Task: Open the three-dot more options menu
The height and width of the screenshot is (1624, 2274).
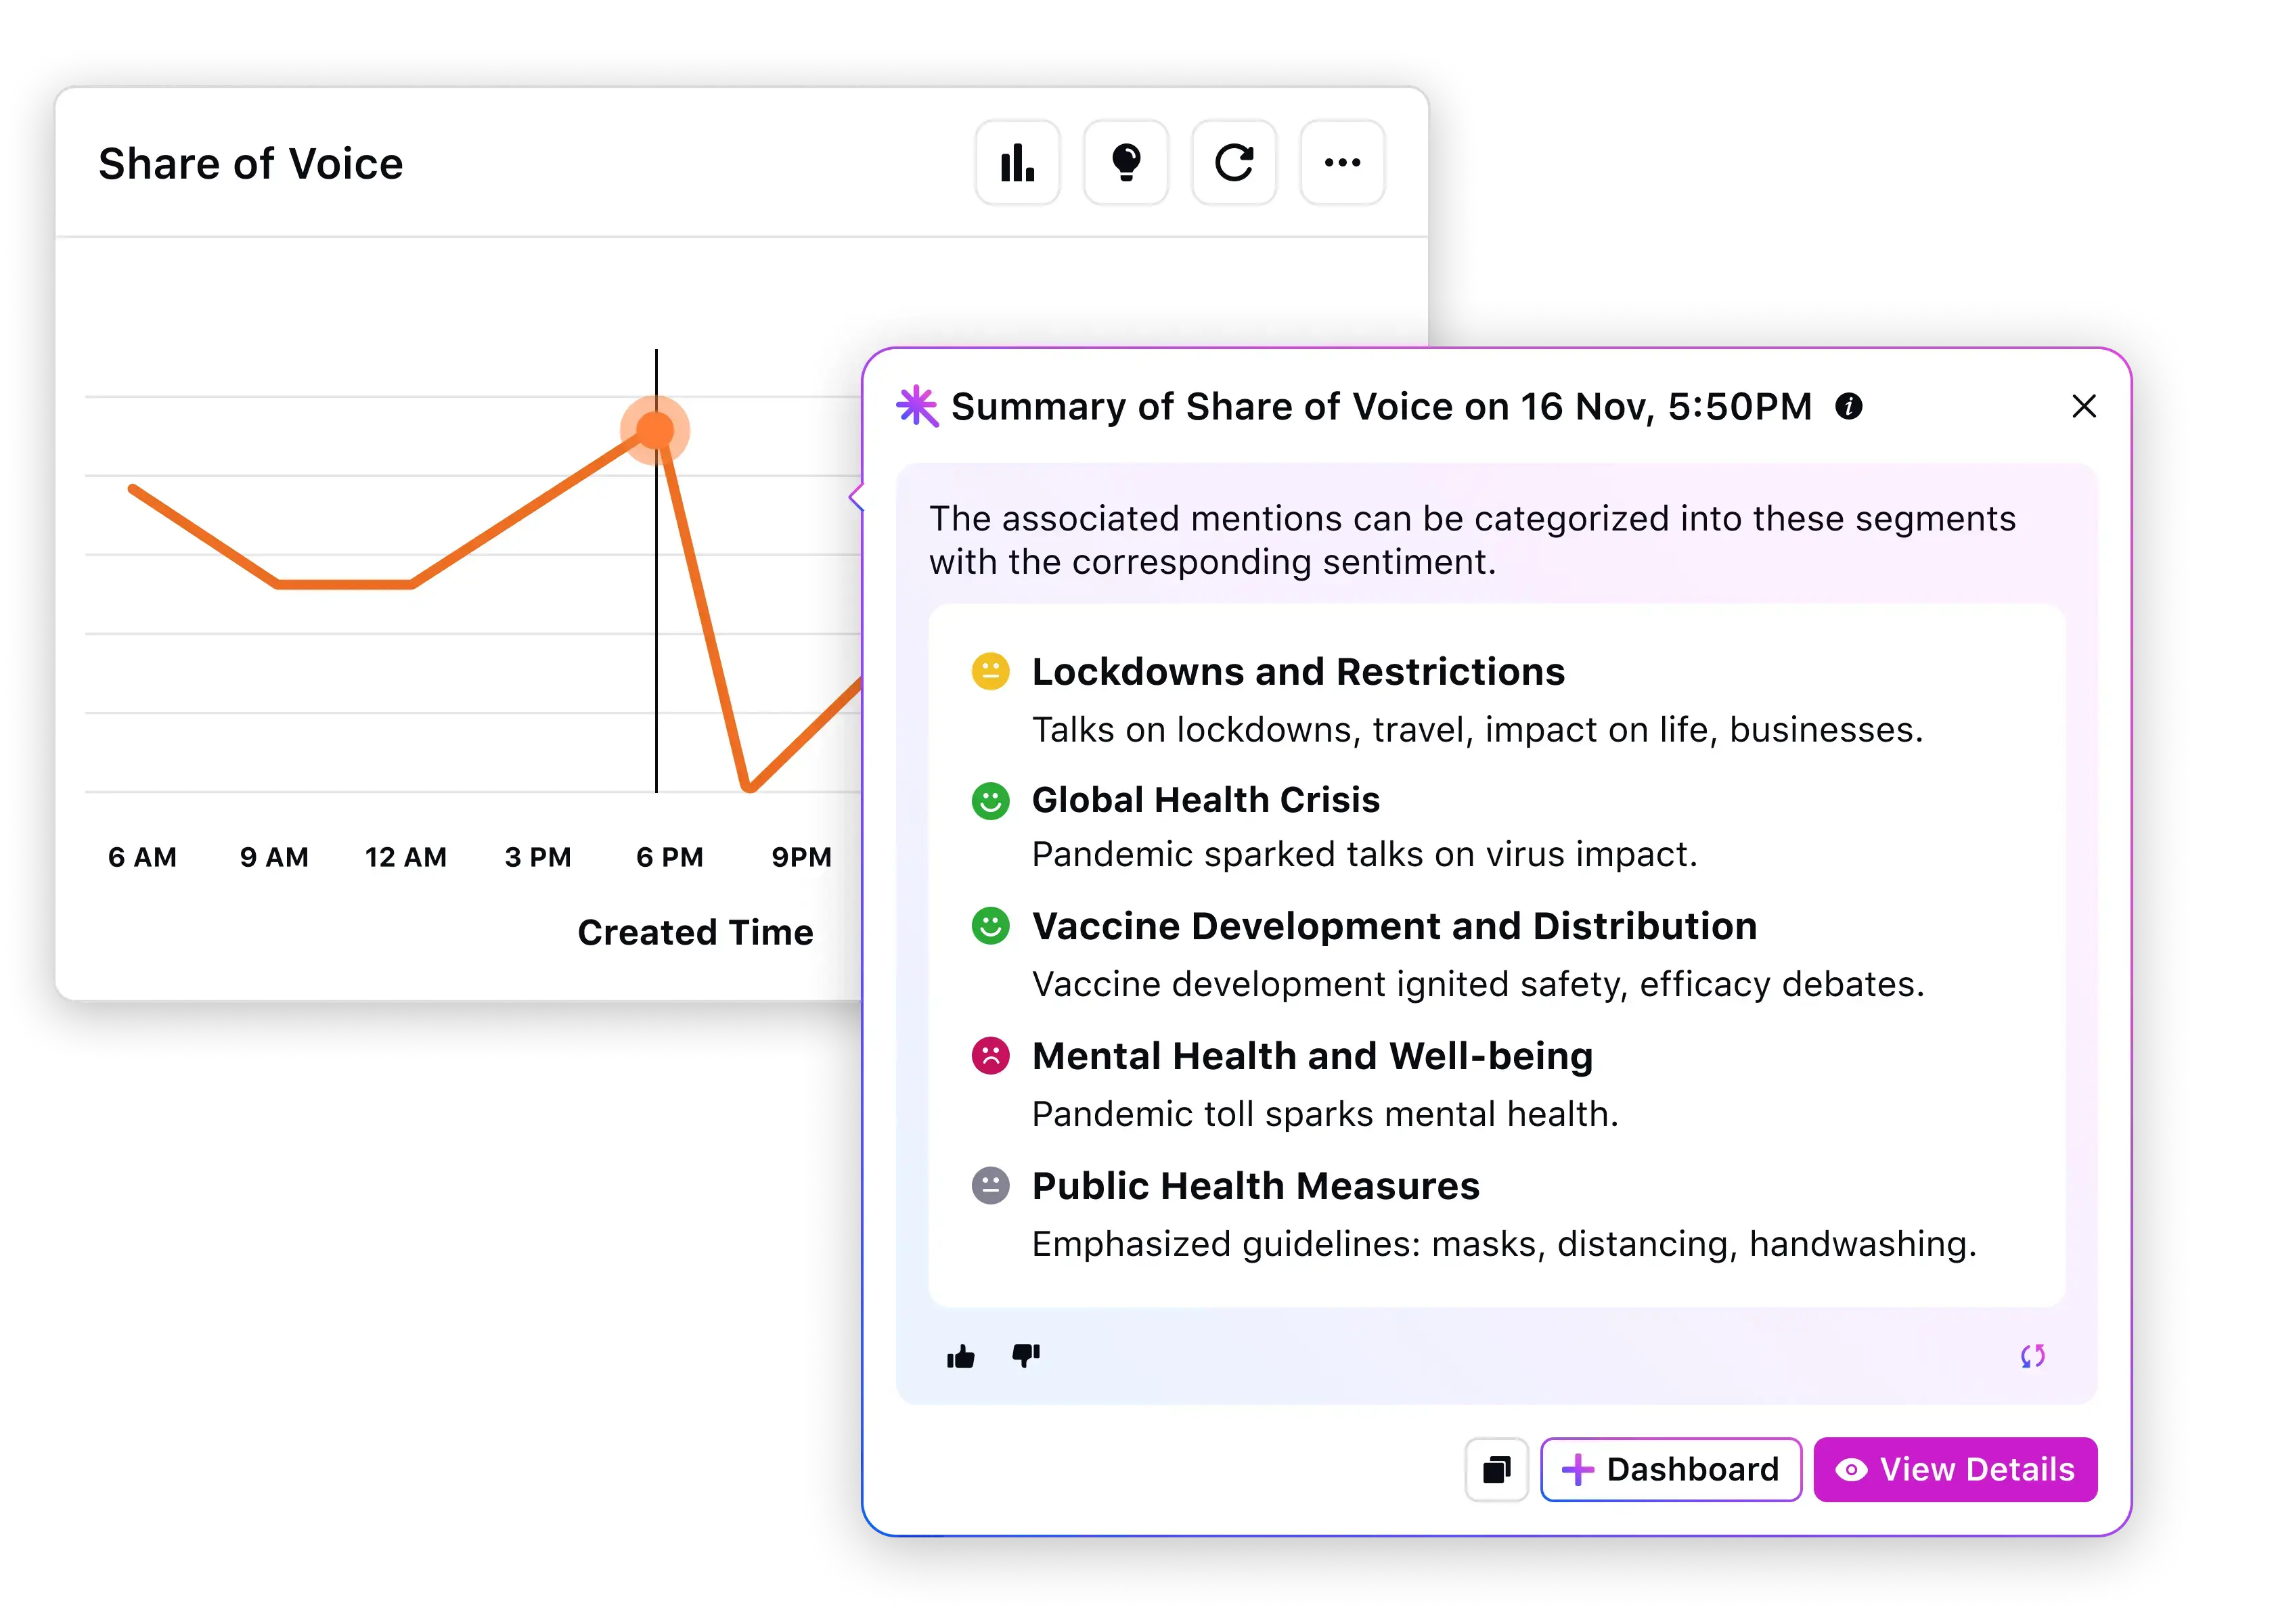Action: [x=1341, y=162]
